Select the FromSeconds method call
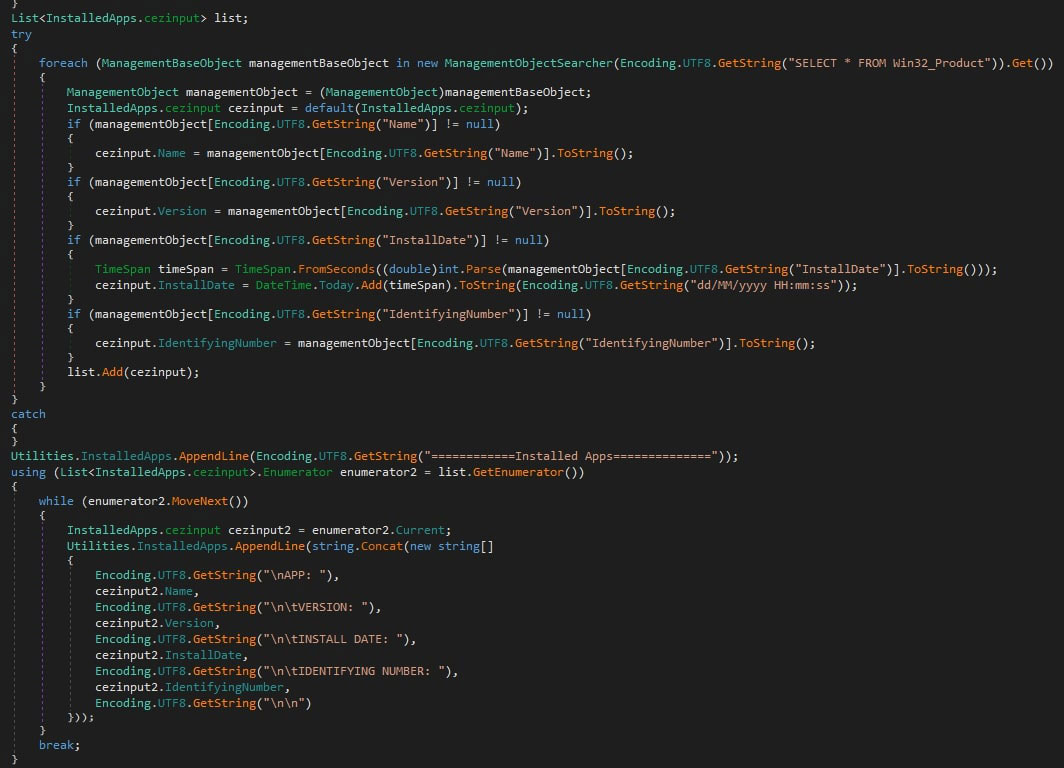1064x768 pixels. click(x=336, y=269)
